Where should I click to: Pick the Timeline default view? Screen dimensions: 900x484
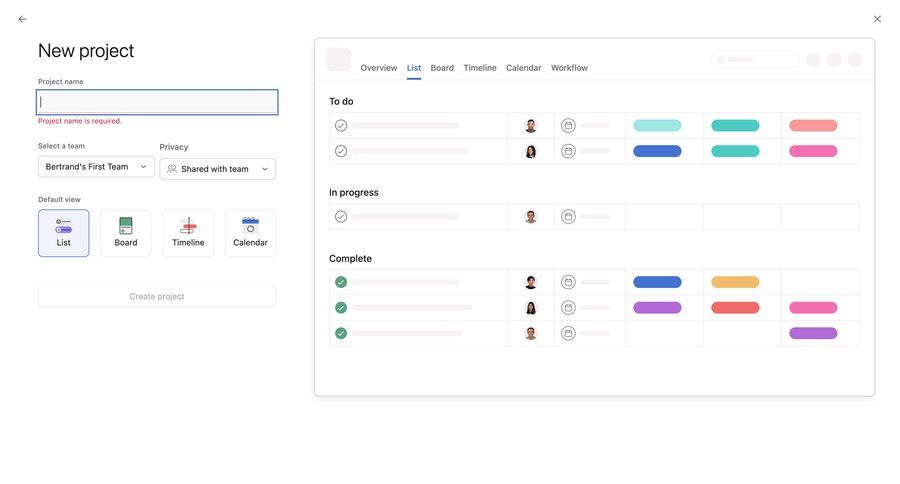(x=188, y=233)
